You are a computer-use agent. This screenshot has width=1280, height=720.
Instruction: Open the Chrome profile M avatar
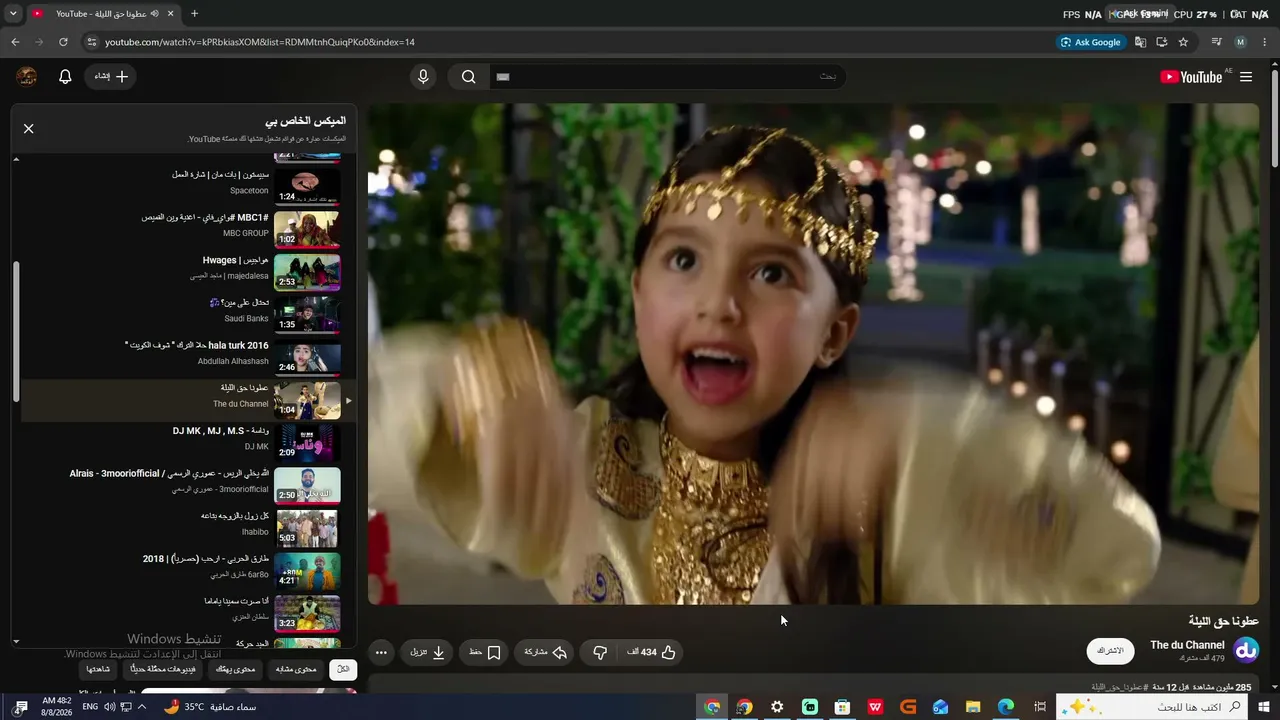pos(1241,42)
